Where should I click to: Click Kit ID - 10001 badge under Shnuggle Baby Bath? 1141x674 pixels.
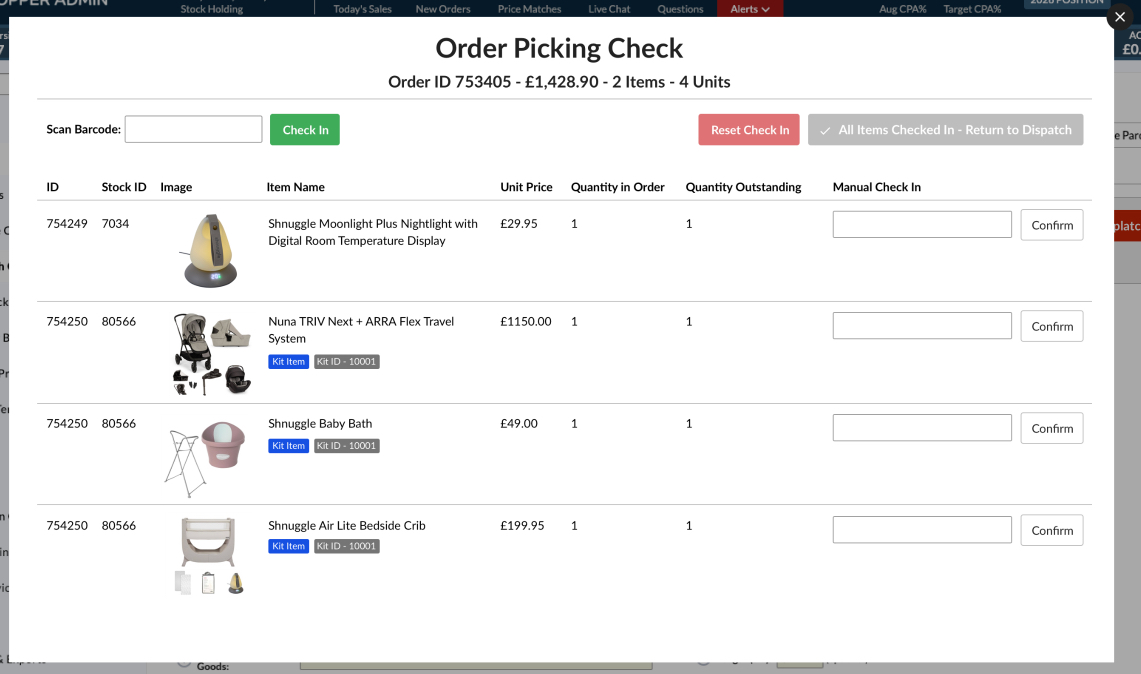(x=346, y=445)
